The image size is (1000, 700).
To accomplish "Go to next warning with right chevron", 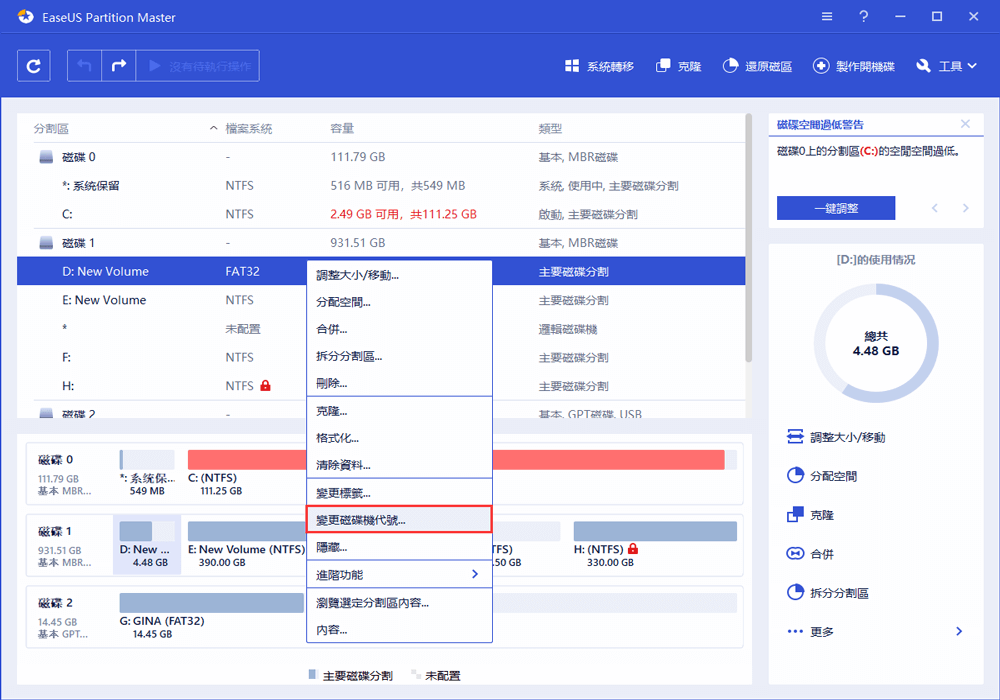I will tap(966, 208).
